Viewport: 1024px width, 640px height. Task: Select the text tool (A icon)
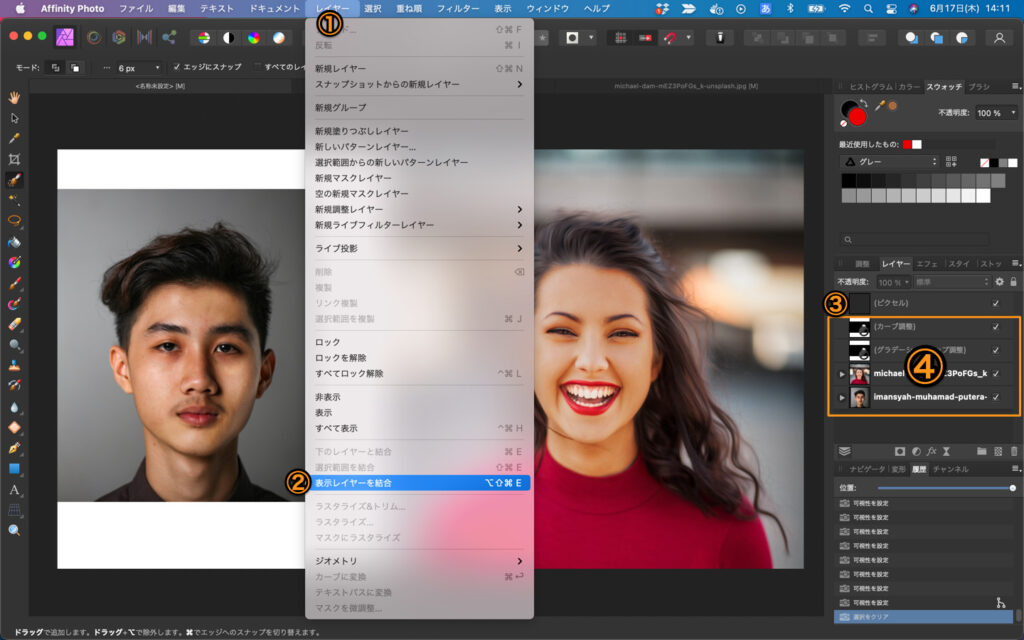pyautogui.click(x=15, y=490)
